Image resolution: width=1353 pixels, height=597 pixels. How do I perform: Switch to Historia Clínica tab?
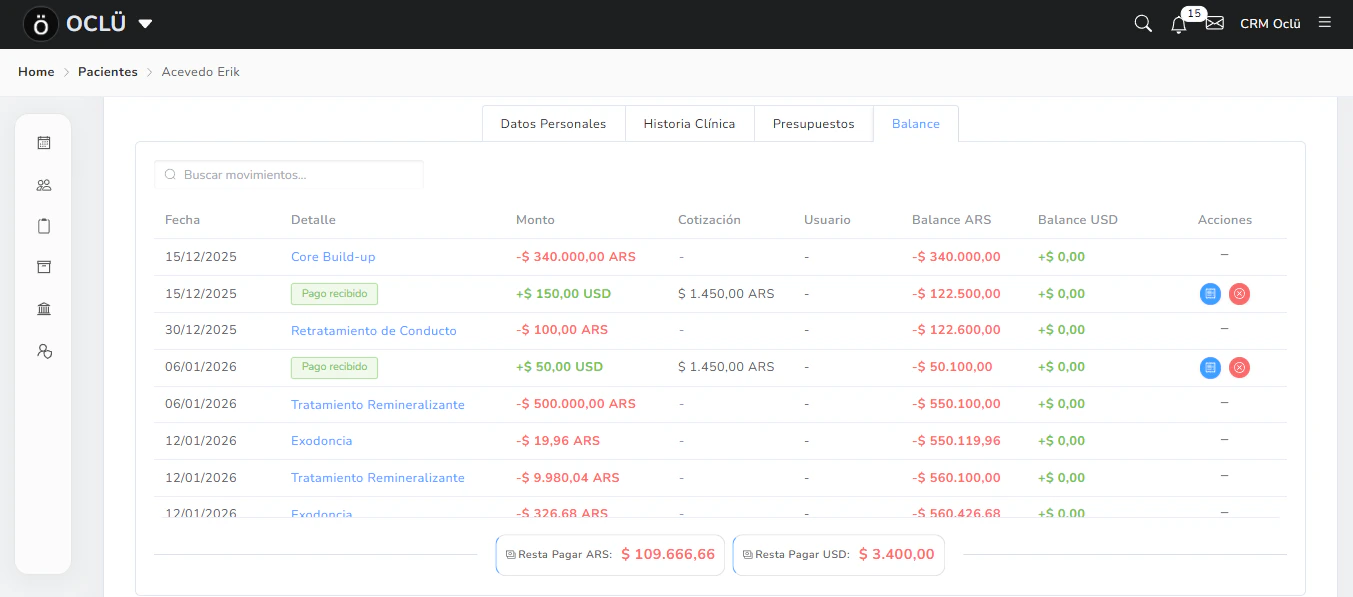(689, 124)
